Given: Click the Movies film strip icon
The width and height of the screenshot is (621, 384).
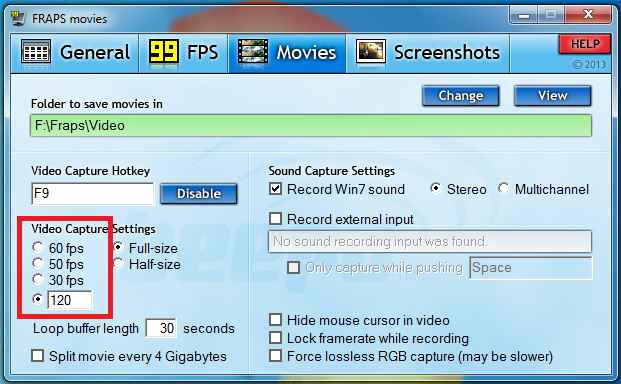Looking at the screenshot, I should click(253, 52).
